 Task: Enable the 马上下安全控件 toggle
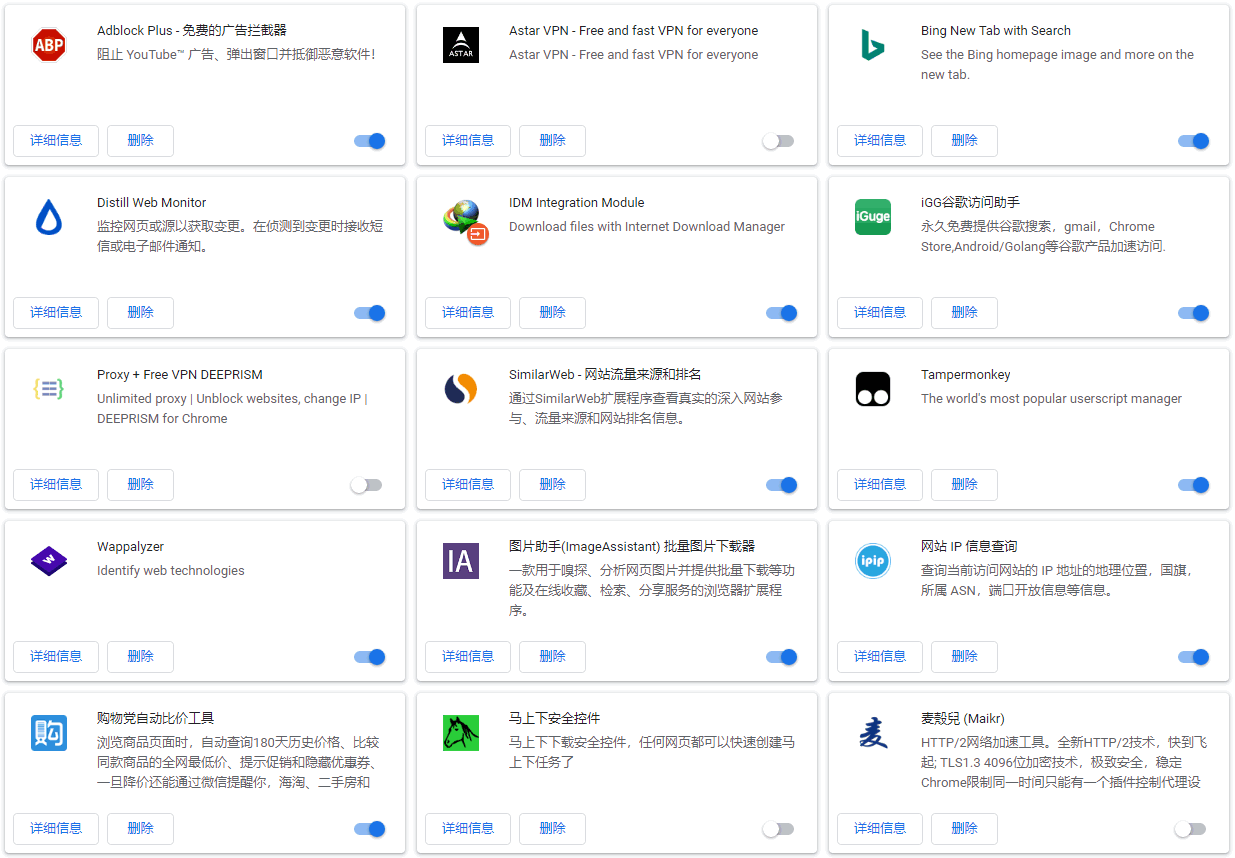(778, 829)
